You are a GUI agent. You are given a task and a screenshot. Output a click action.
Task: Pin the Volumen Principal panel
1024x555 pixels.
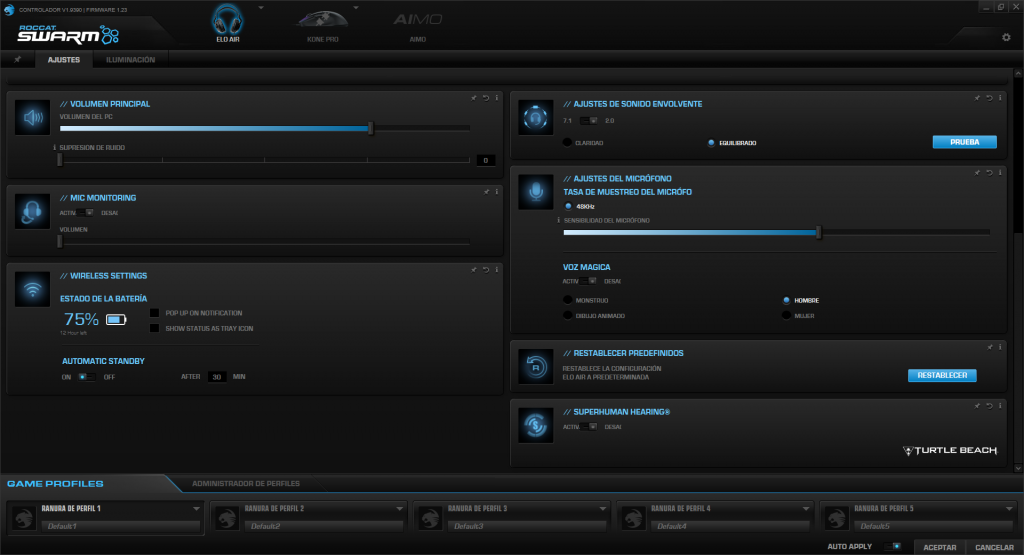pos(474,98)
